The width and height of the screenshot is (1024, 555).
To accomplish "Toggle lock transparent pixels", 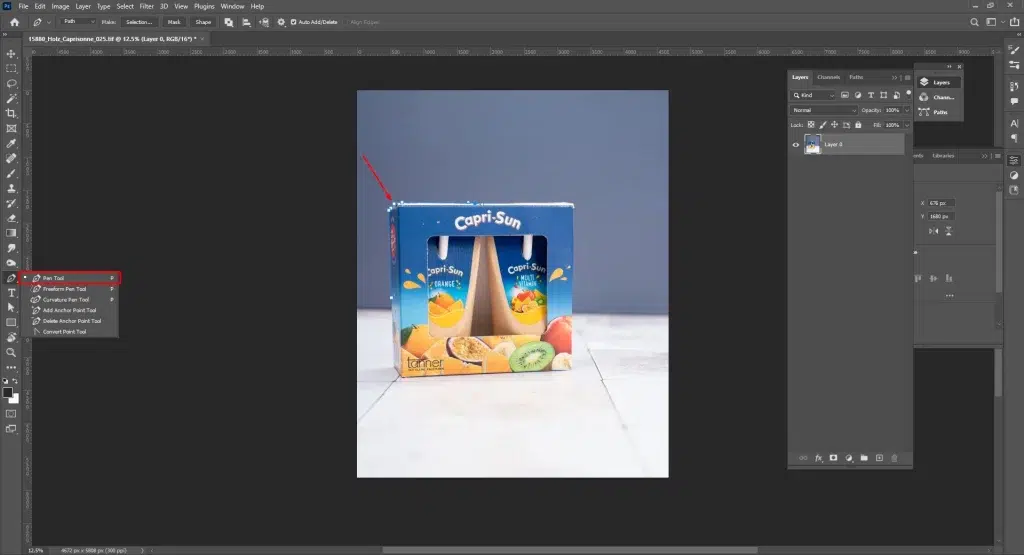I will (811, 125).
